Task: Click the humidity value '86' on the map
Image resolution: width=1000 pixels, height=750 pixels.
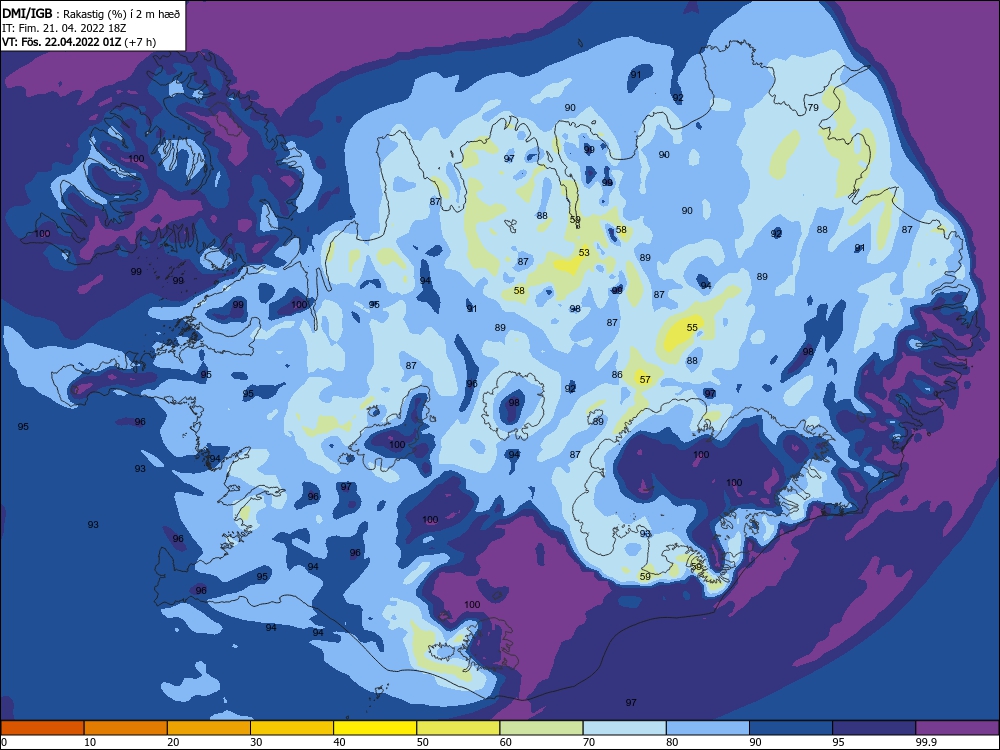Action: click(x=617, y=374)
